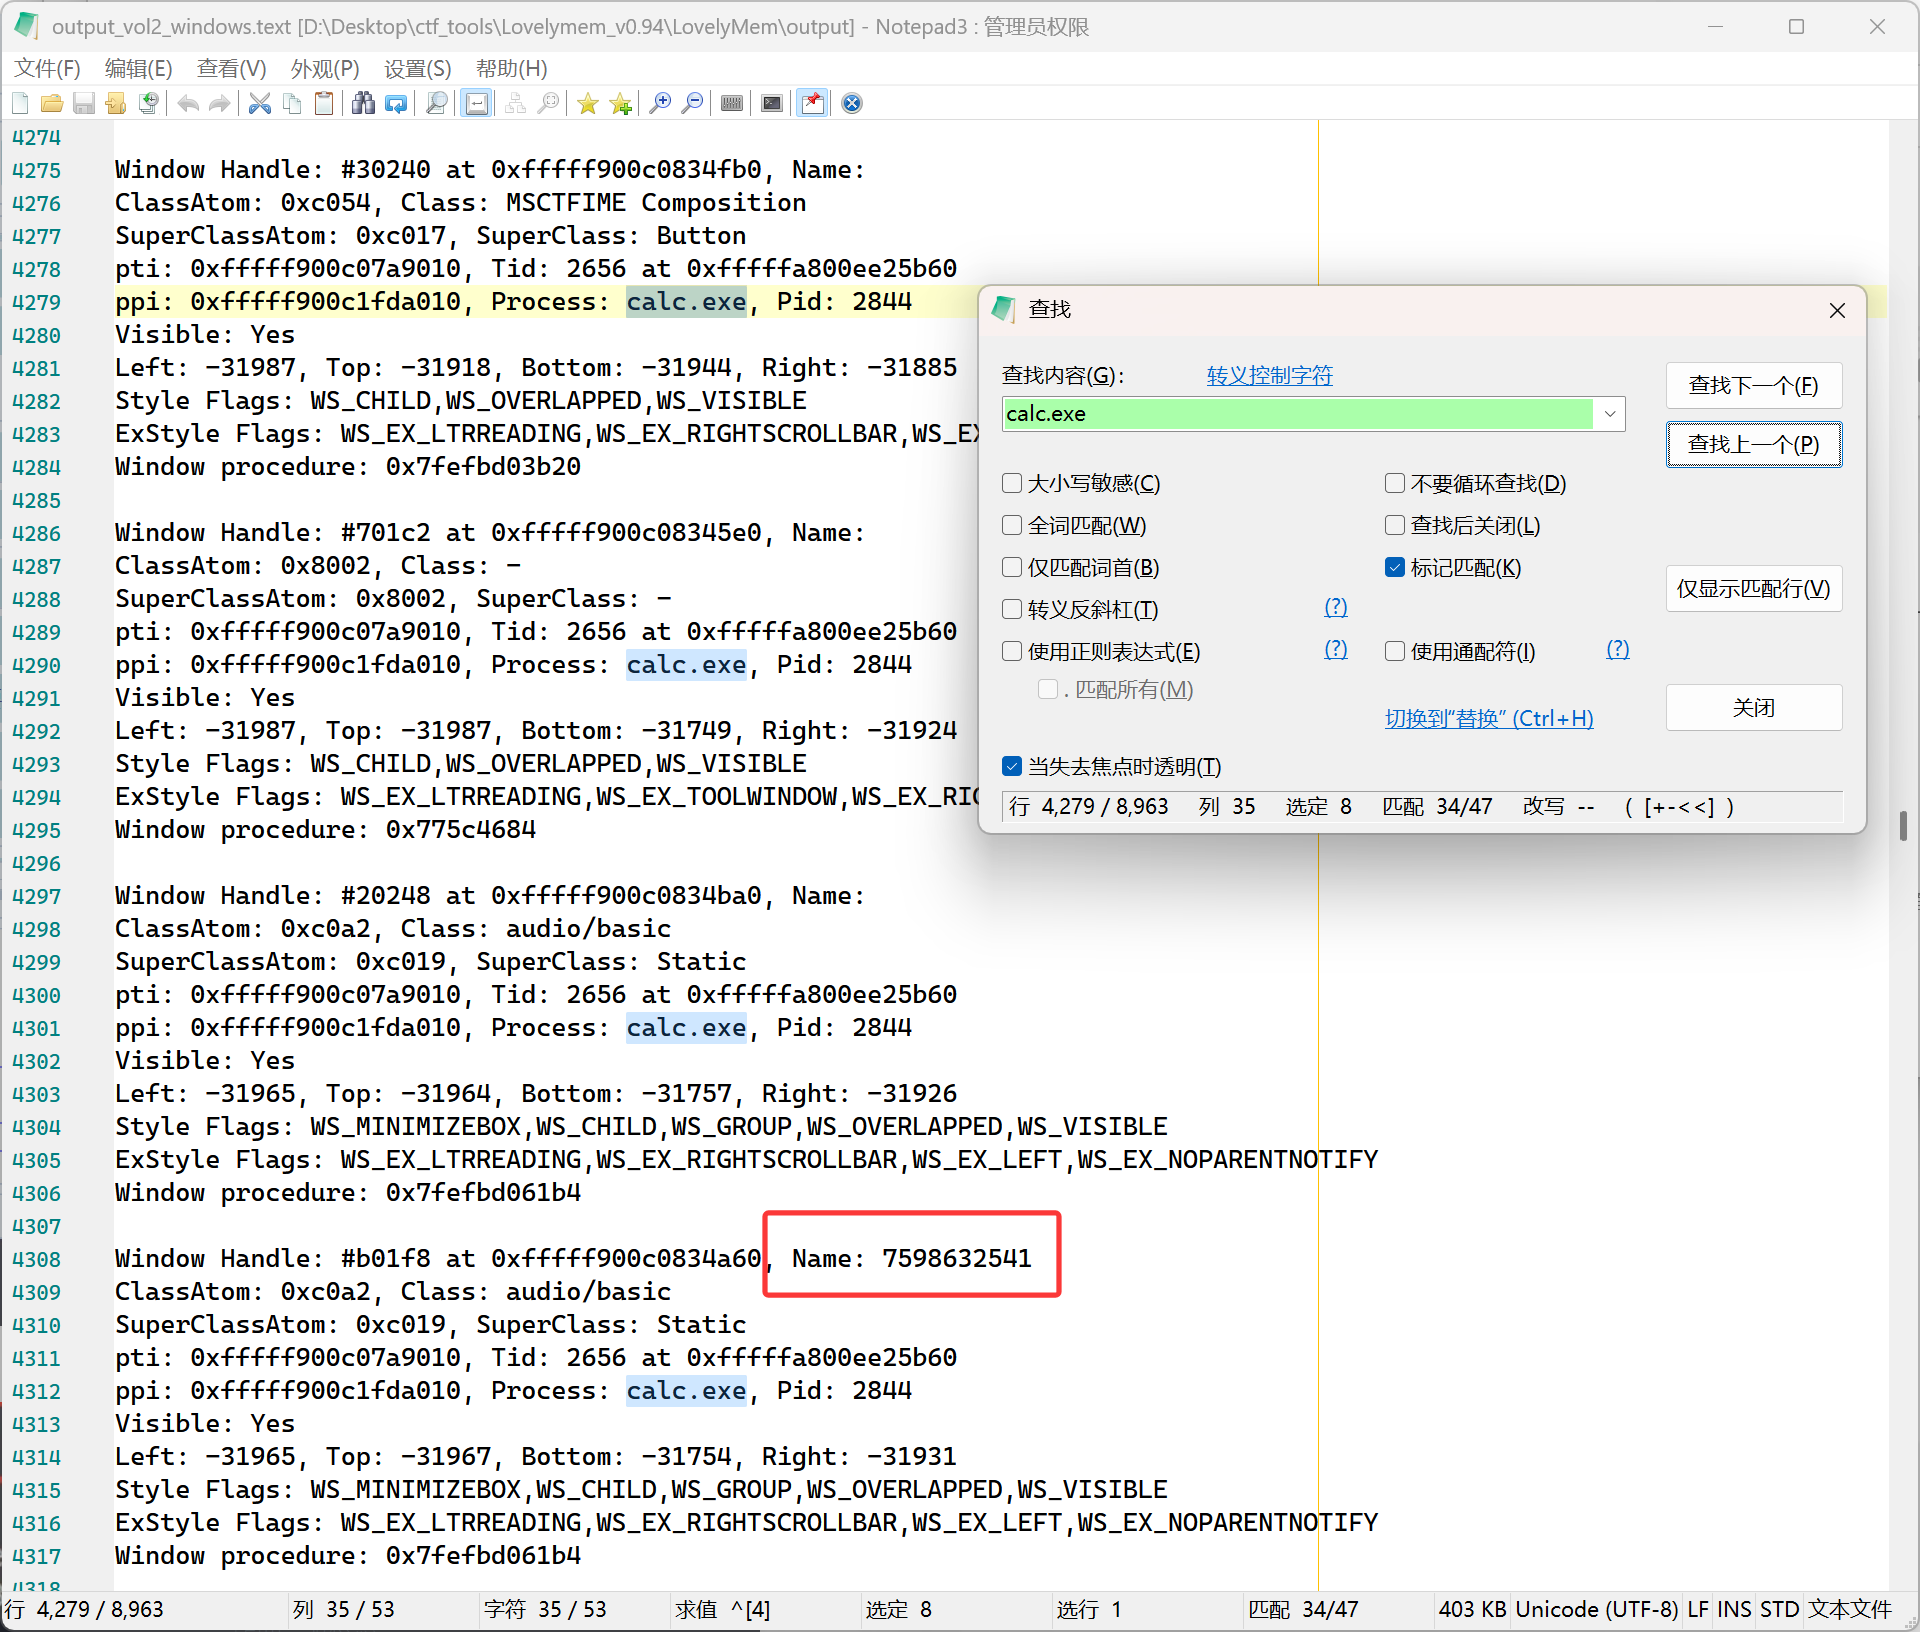The width and height of the screenshot is (1920, 1632).
Task: Click the 查找下一个(F) button
Action: pyautogui.click(x=1753, y=386)
